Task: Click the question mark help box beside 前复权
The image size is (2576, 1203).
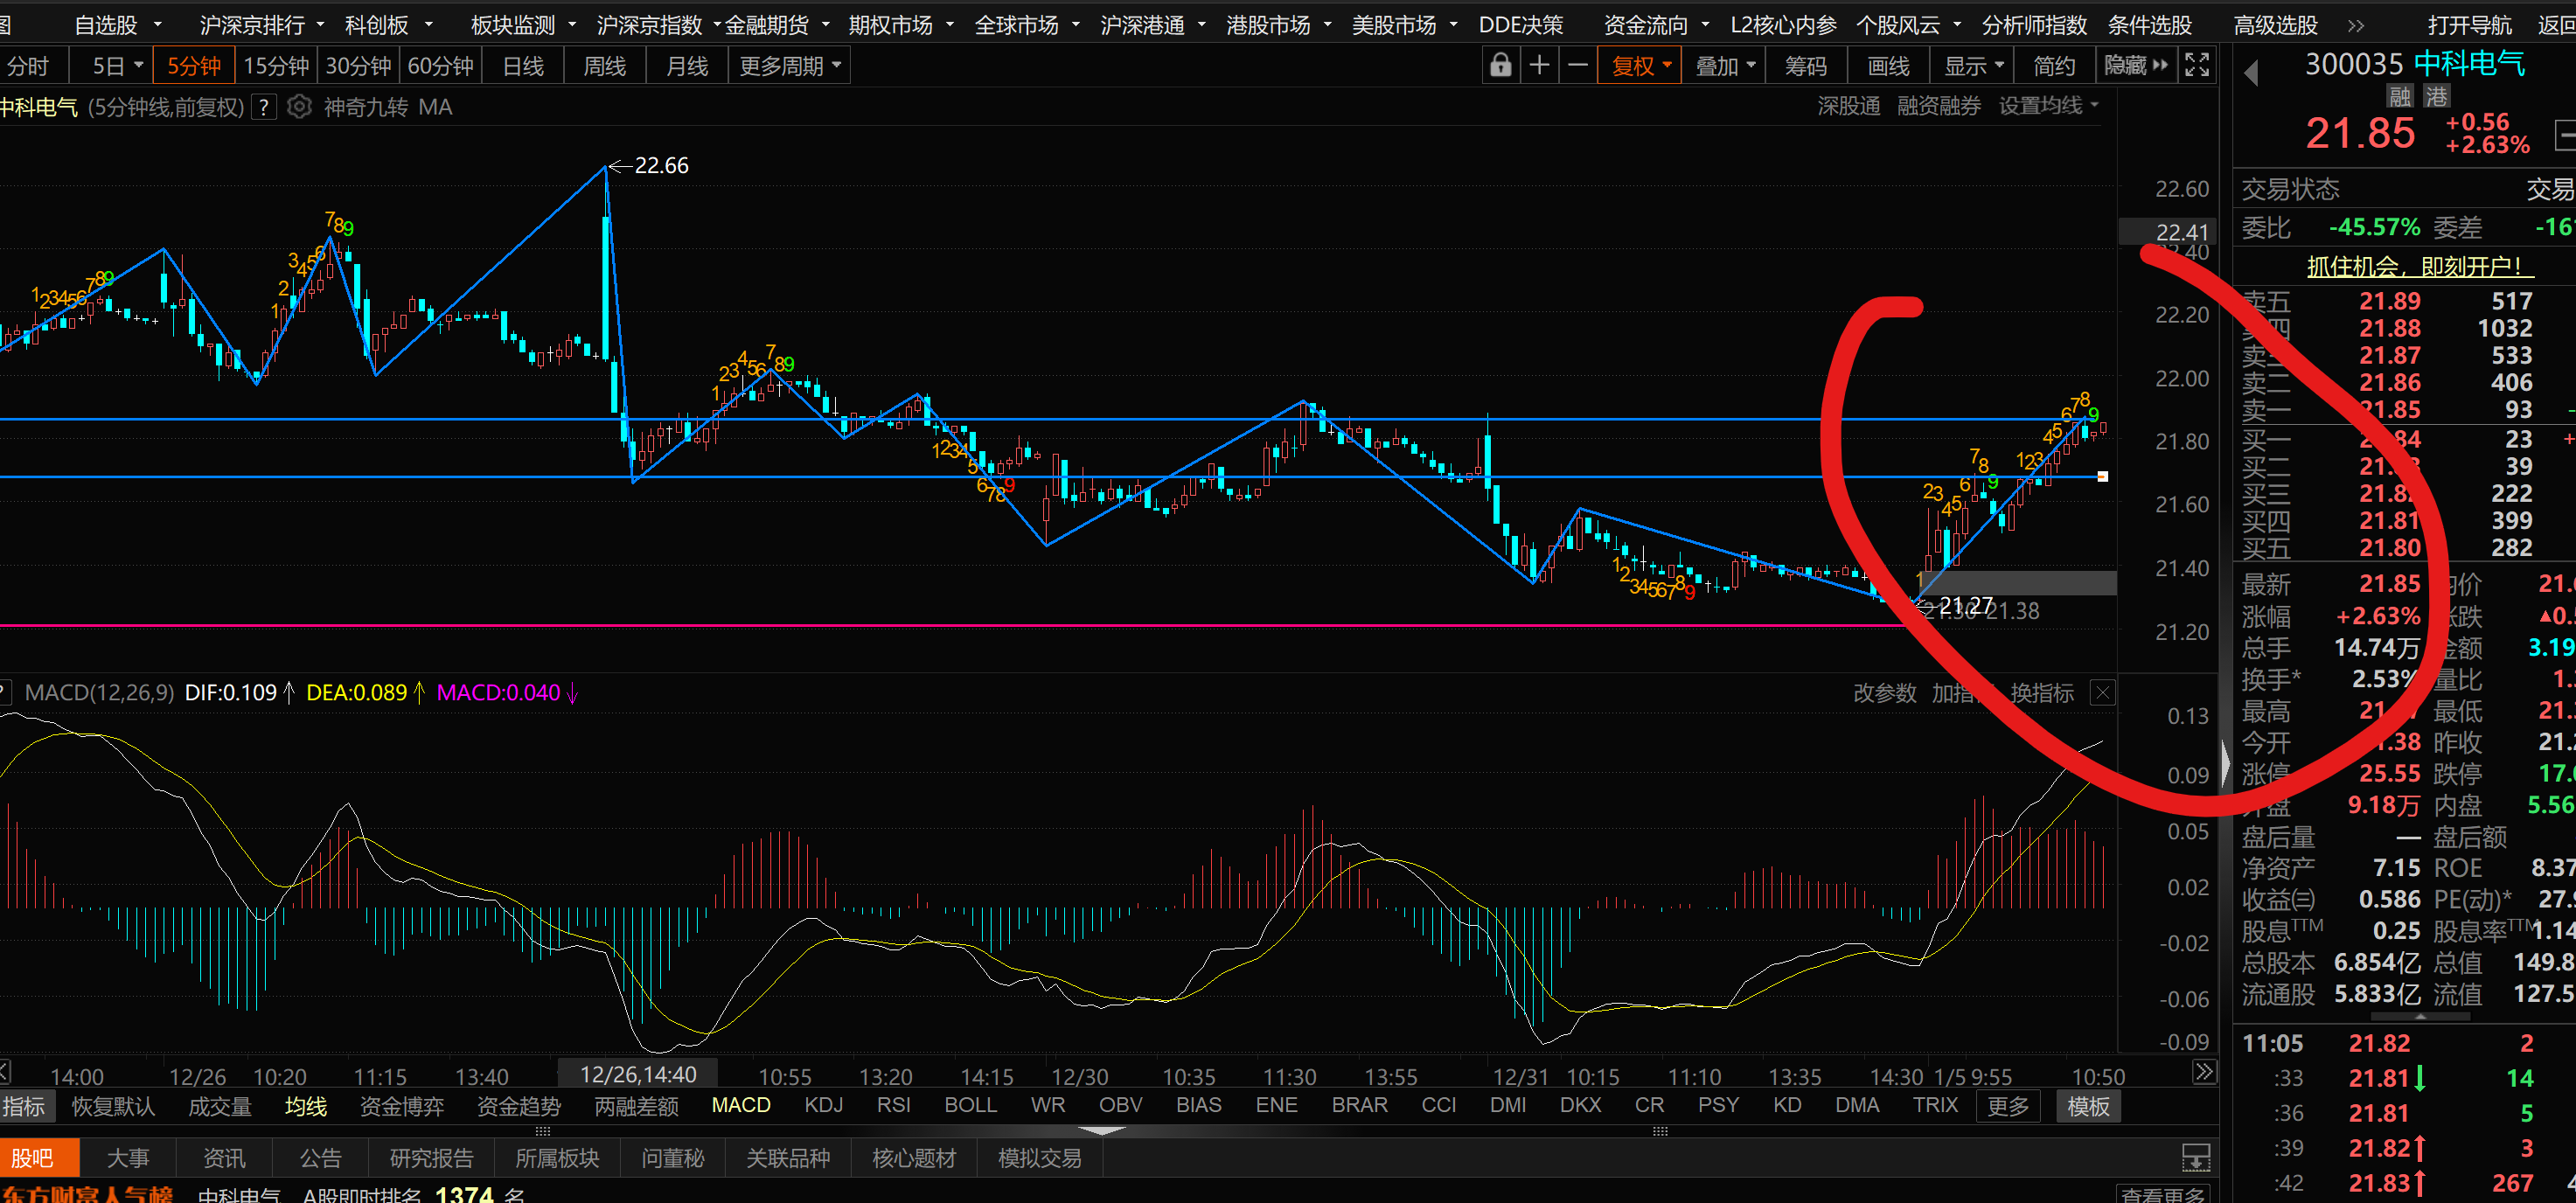Action: coord(263,107)
